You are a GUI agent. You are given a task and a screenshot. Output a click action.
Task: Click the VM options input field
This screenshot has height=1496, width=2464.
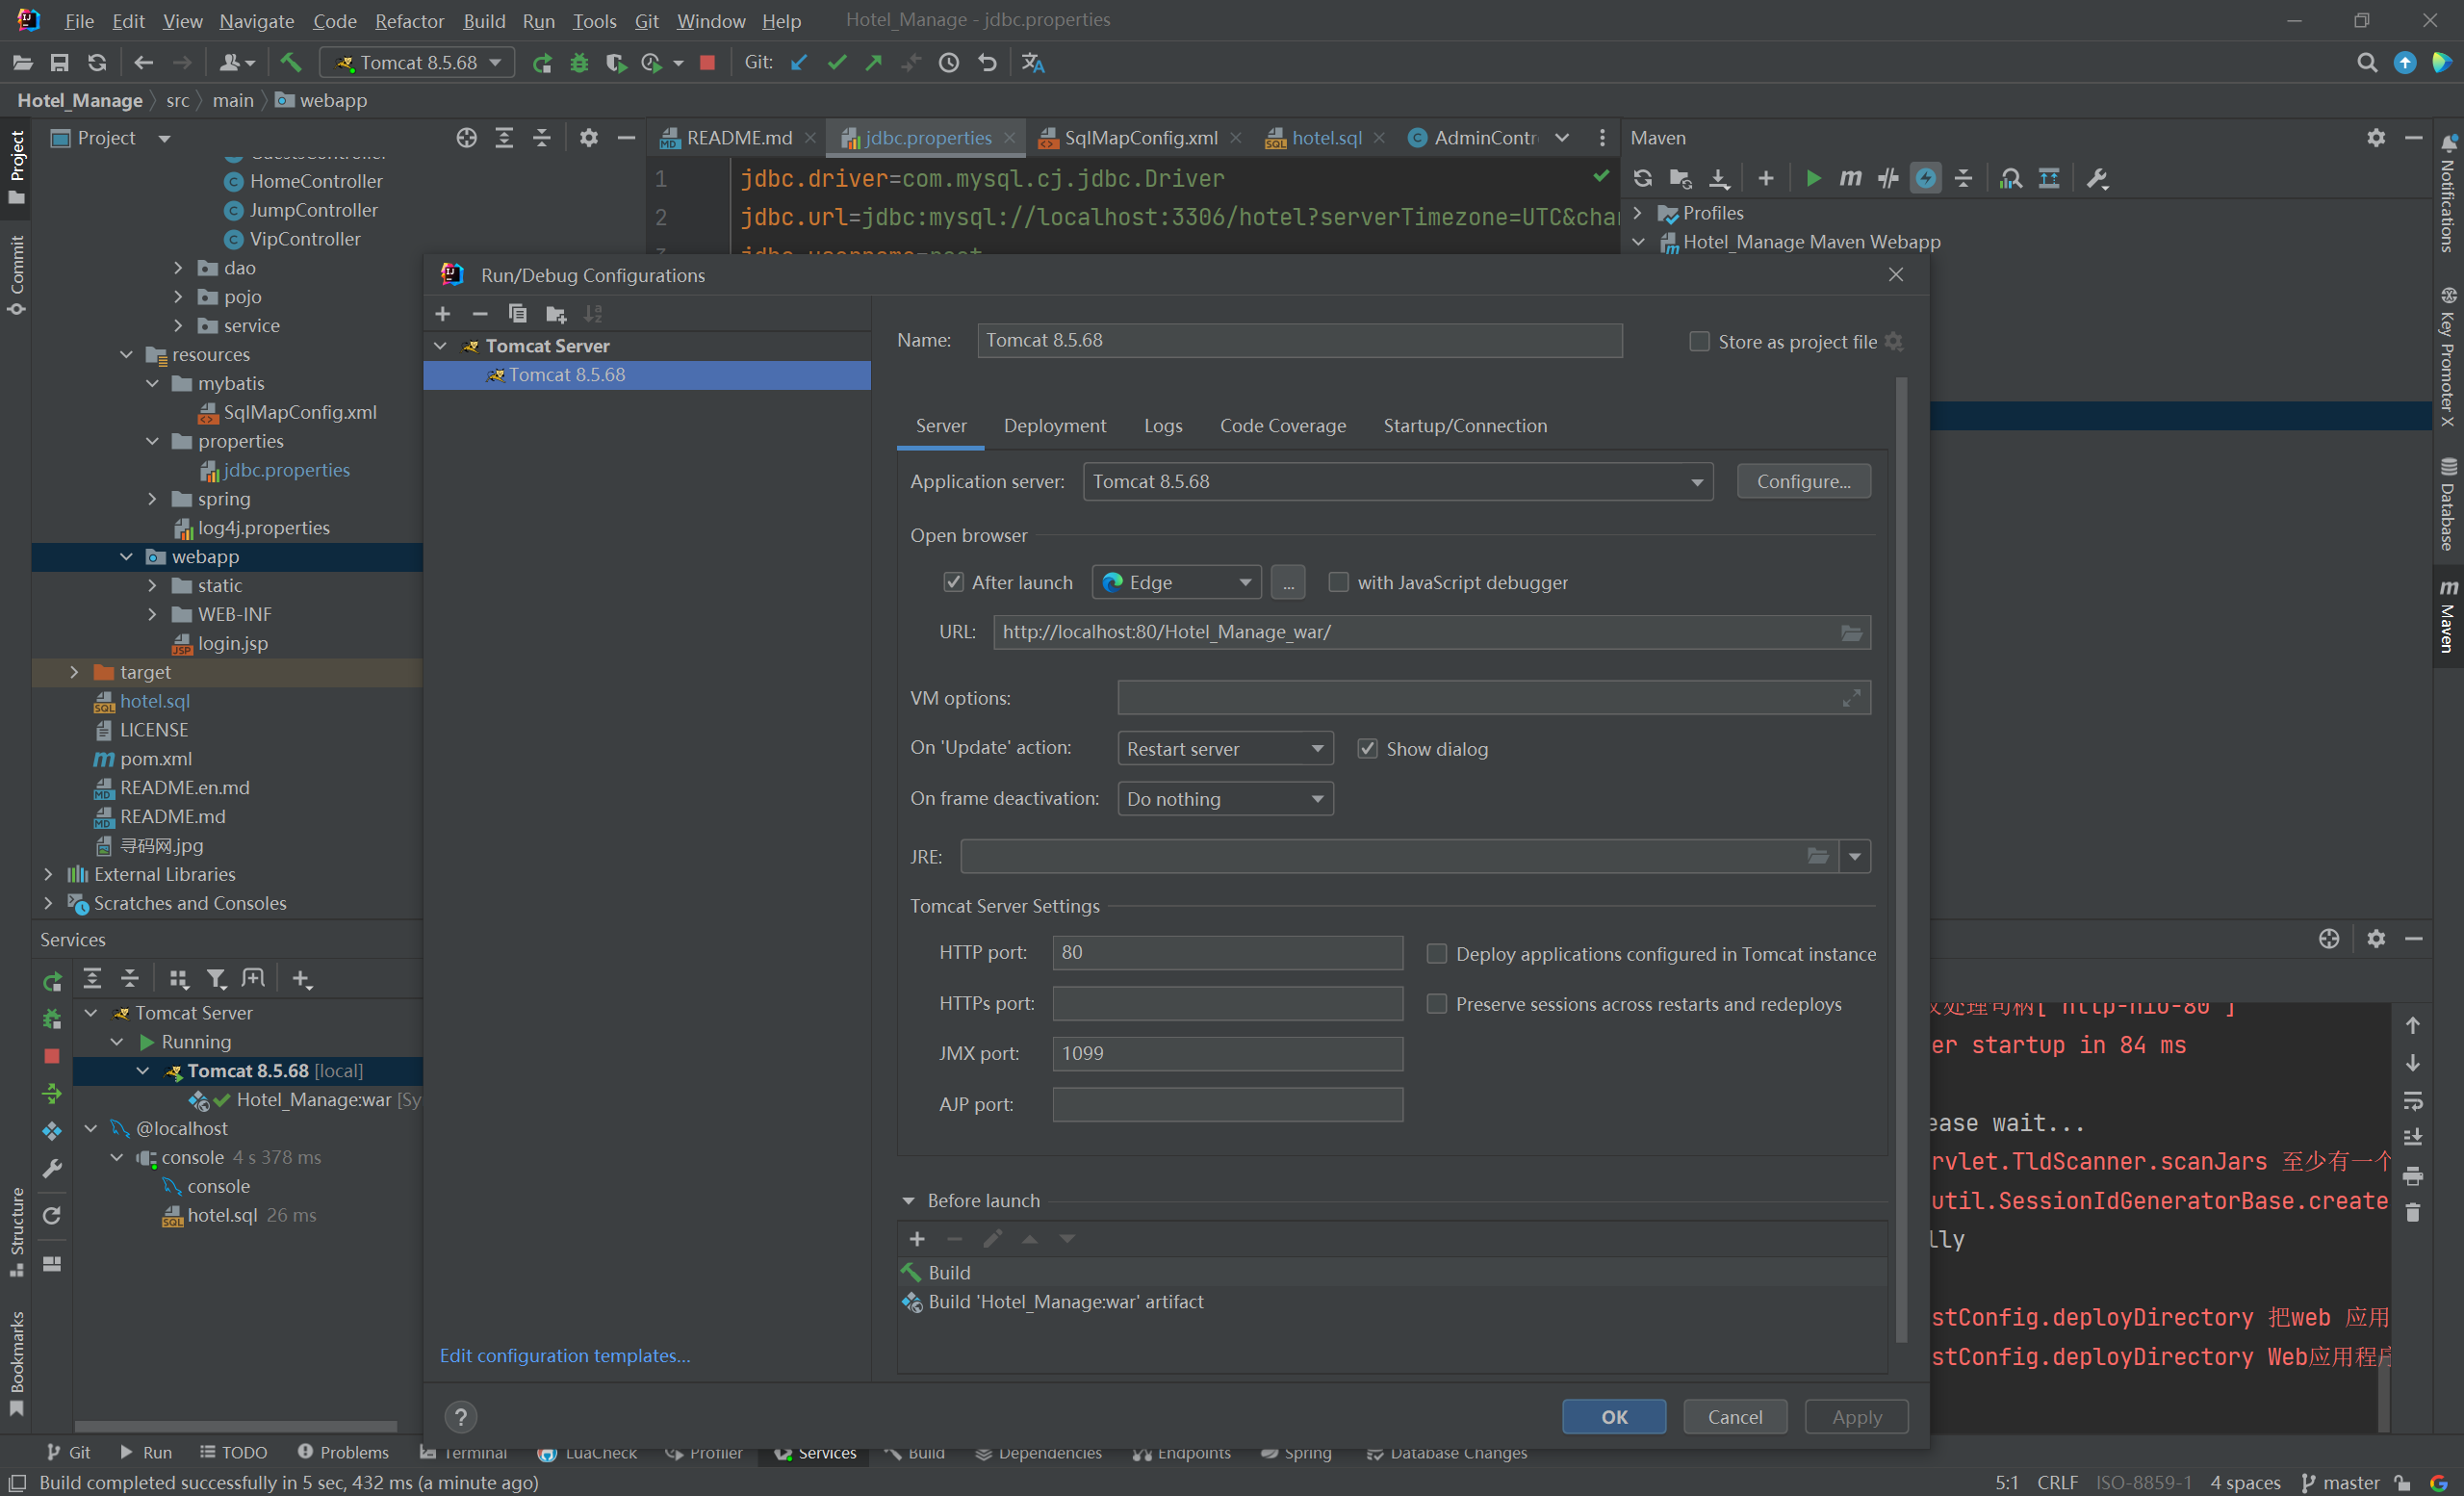pyautogui.click(x=1493, y=698)
